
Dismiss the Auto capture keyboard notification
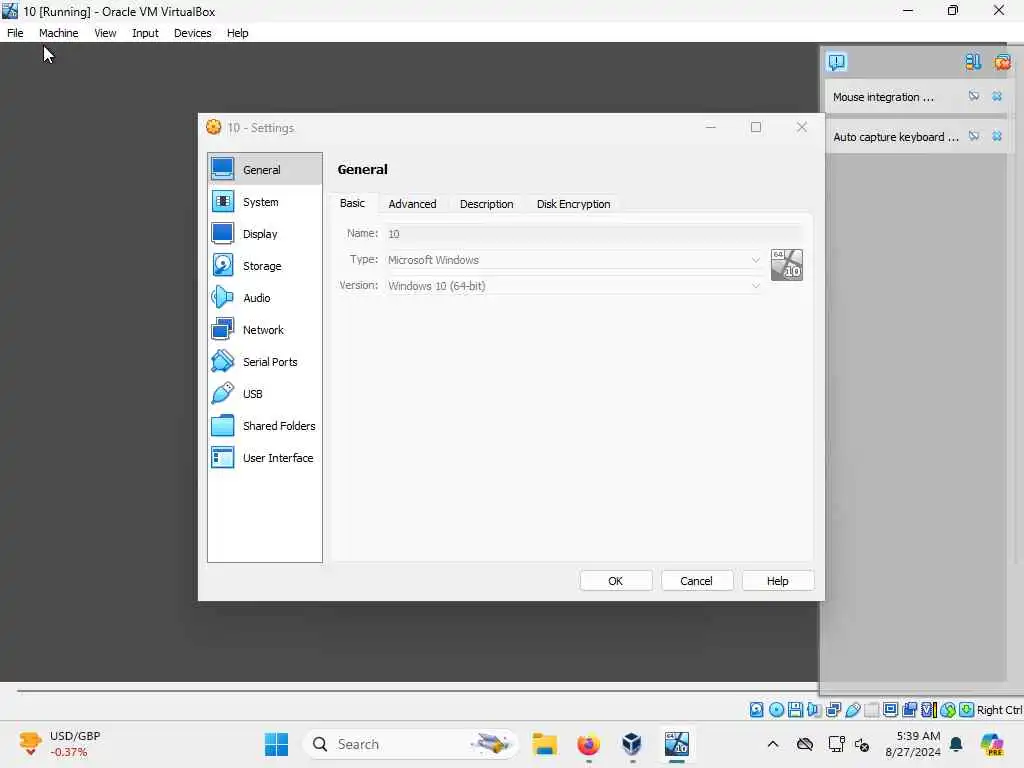pyautogui.click(x=997, y=136)
